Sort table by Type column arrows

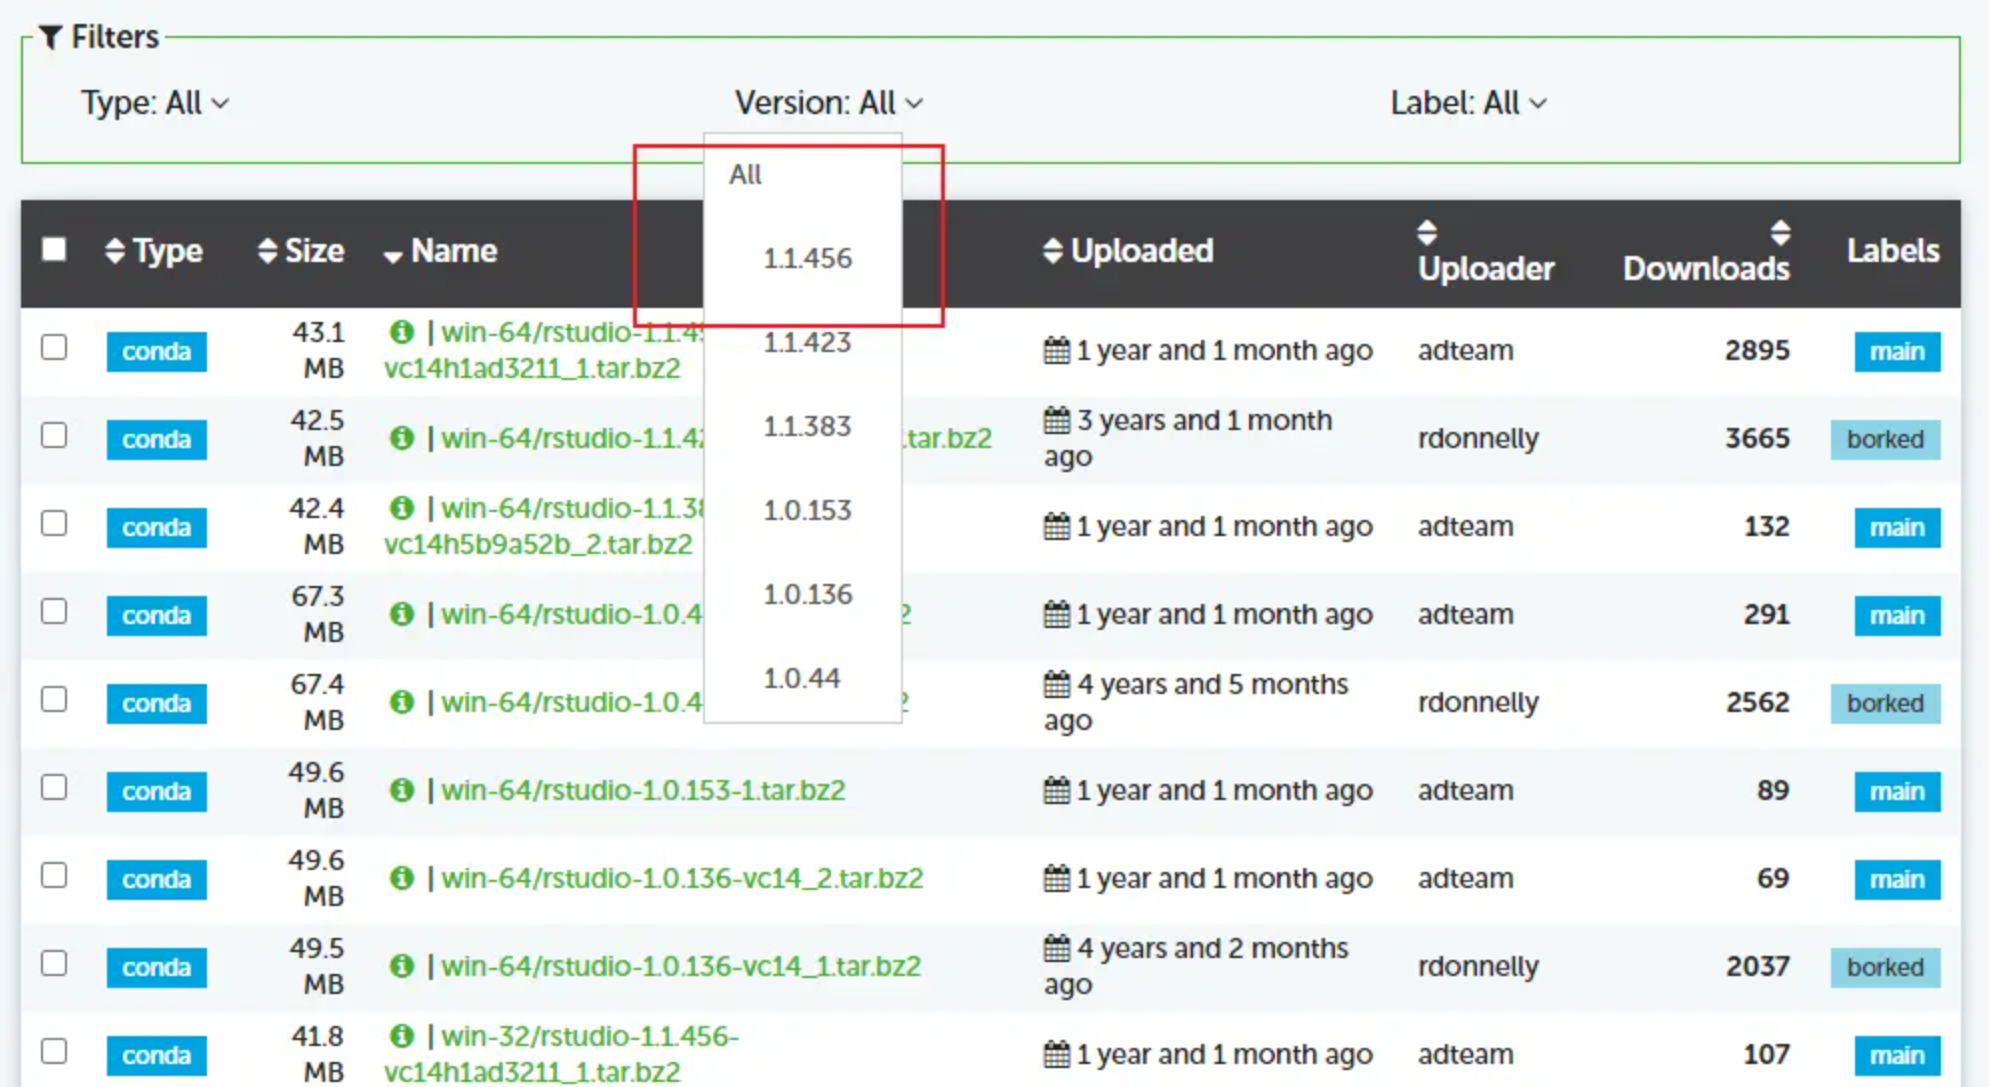click(x=115, y=251)
